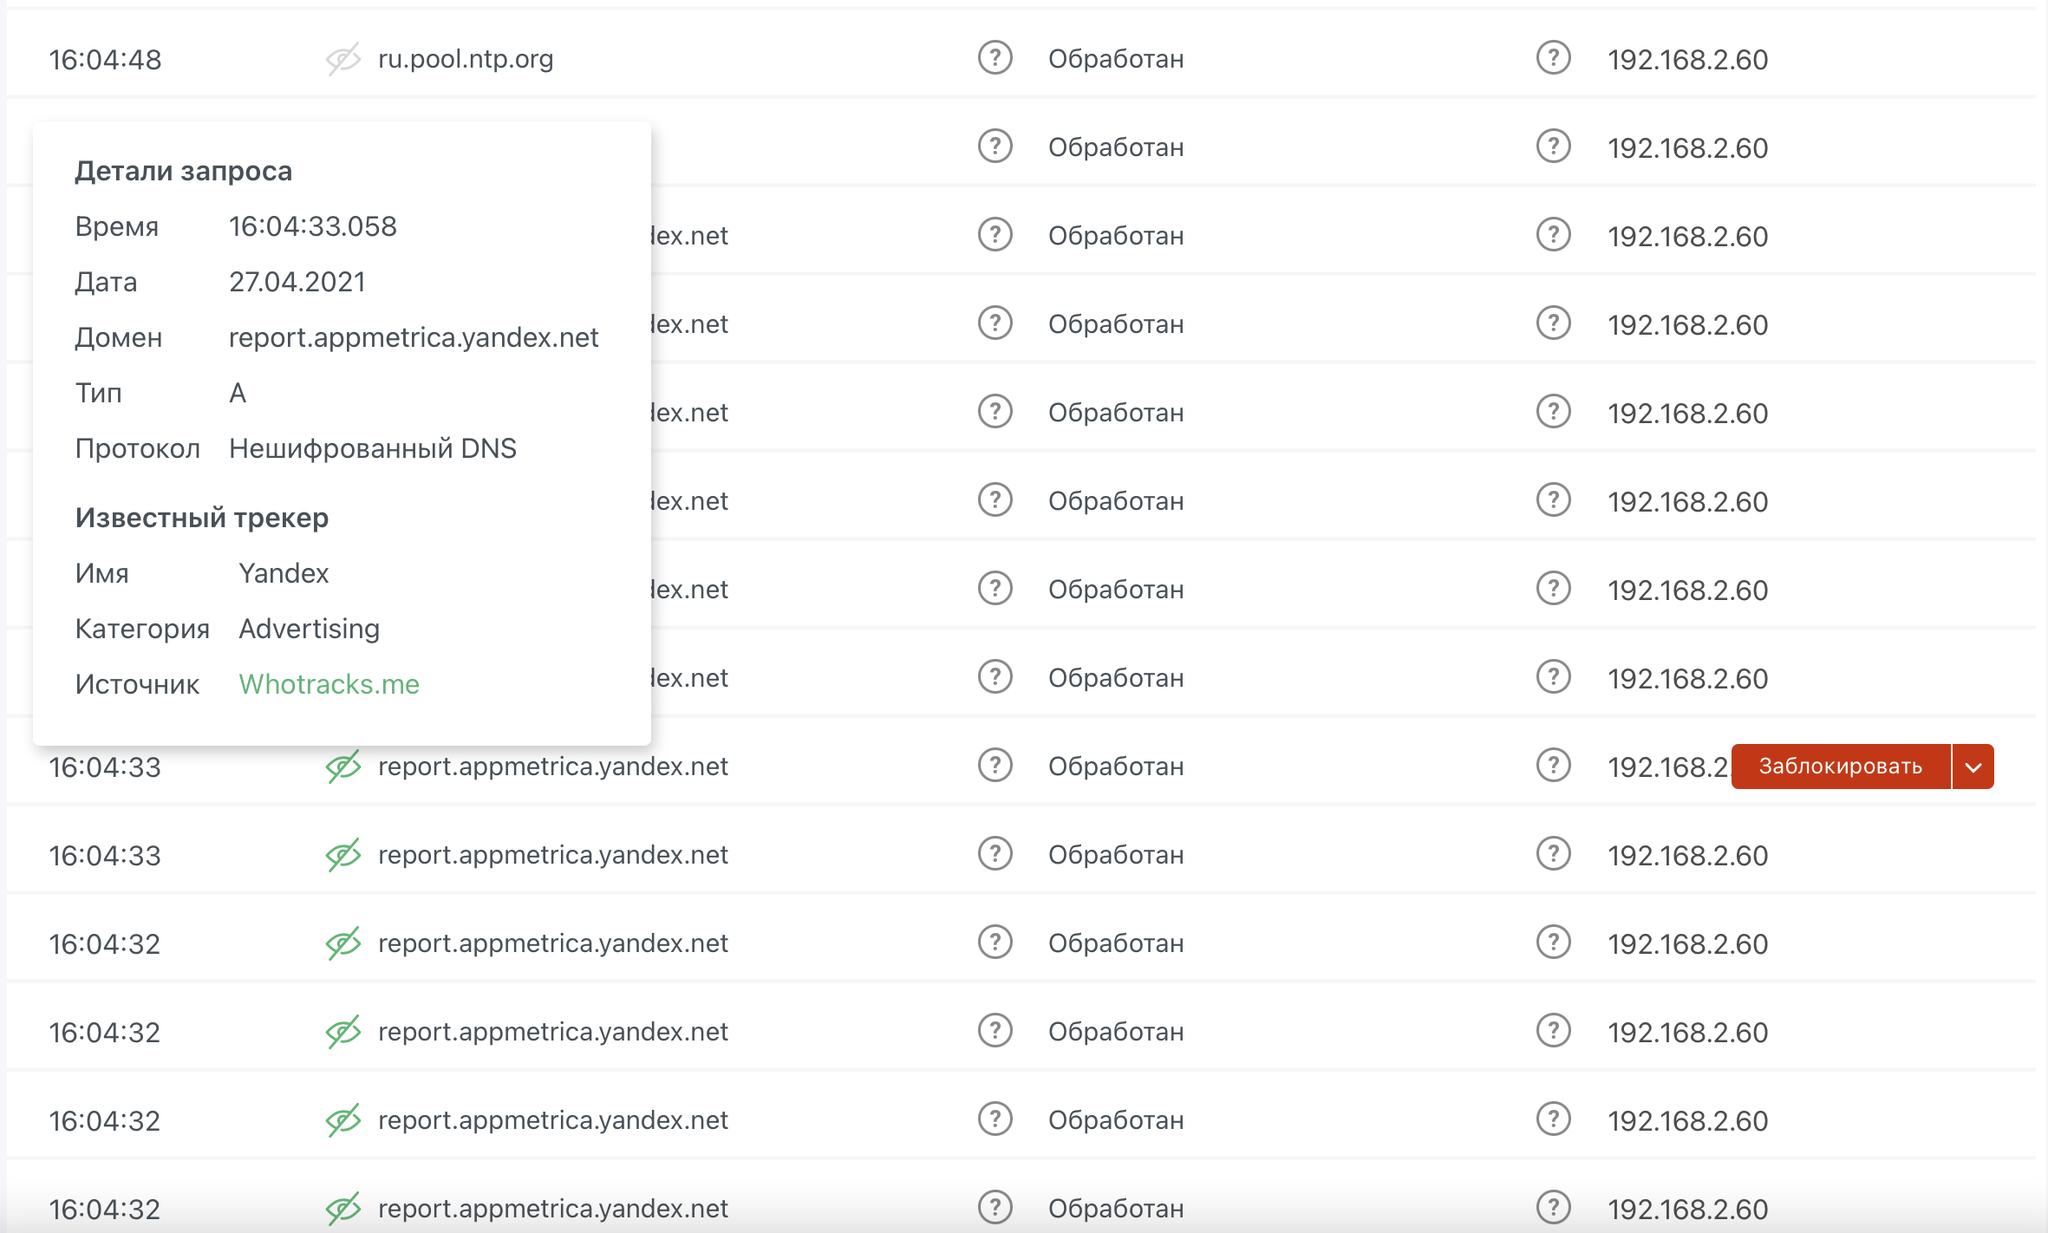Image resolution: width=2048 pixels, height=1233 pixels.
Task: Click client info icon in ru.pool.ntp.org row
Action: point(1553,58)
